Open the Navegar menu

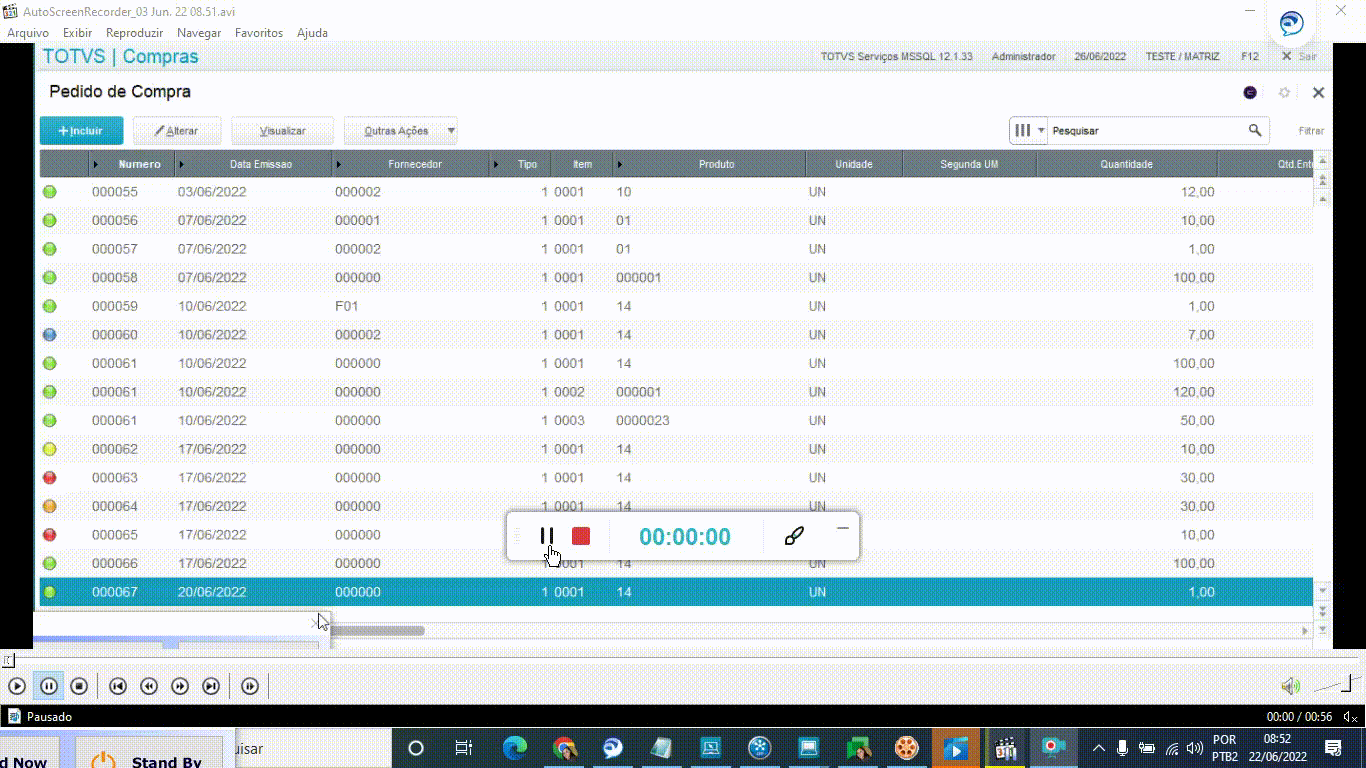(199, 33)
